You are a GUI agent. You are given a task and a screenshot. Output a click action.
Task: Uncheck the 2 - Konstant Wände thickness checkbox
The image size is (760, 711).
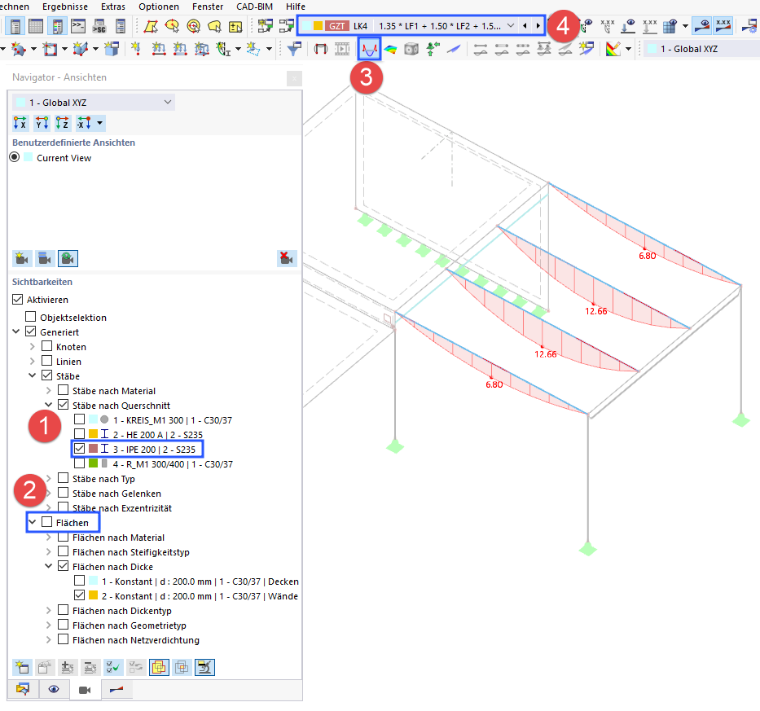[x=79, y=595]
